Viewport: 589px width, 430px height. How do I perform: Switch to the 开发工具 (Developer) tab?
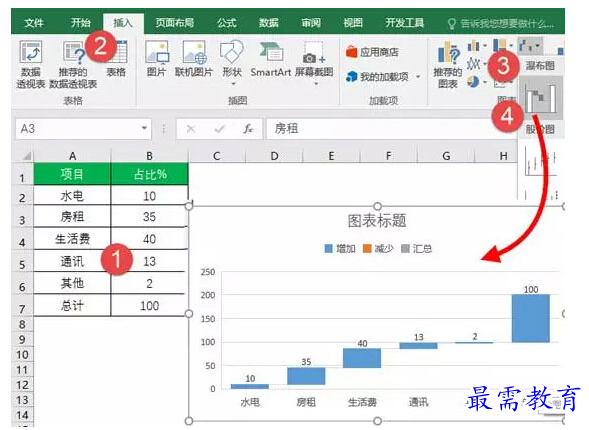click(x=405, y=23)
